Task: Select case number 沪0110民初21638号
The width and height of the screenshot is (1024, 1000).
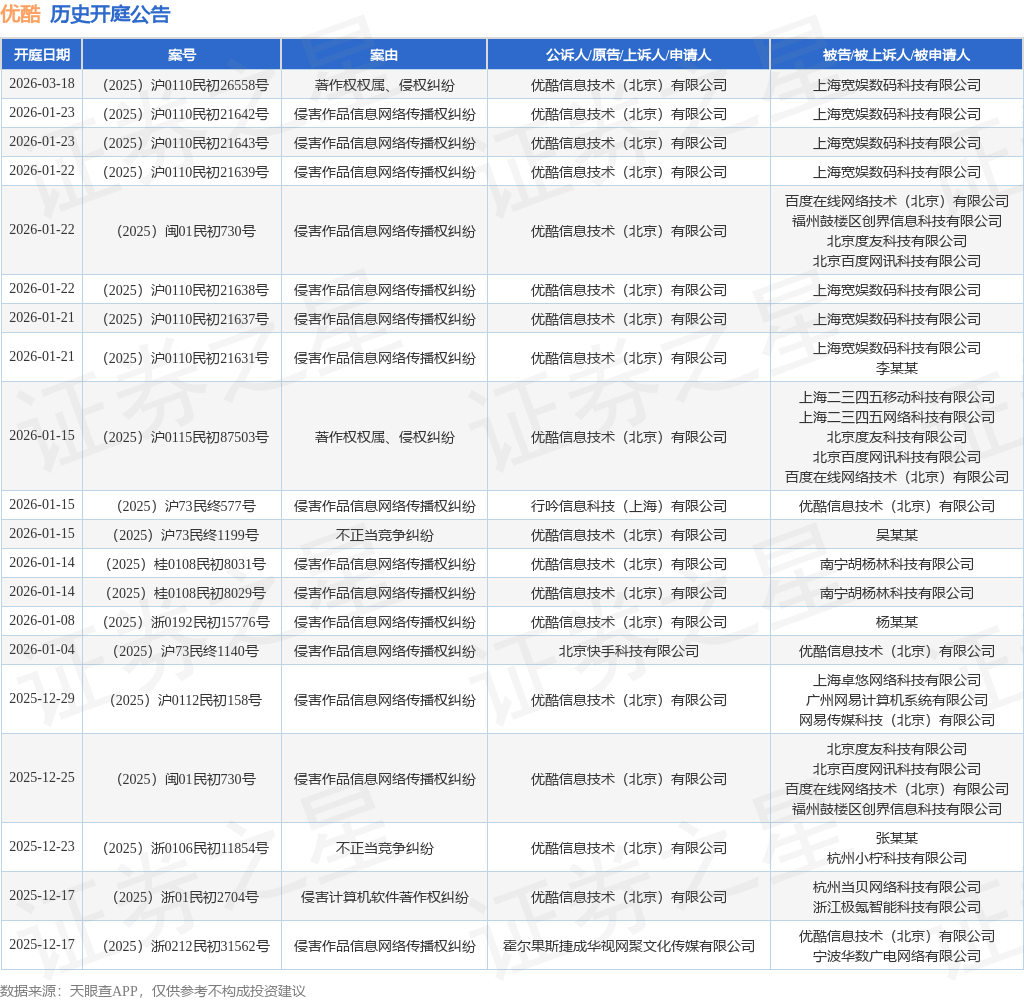Action: click(185, 290)
